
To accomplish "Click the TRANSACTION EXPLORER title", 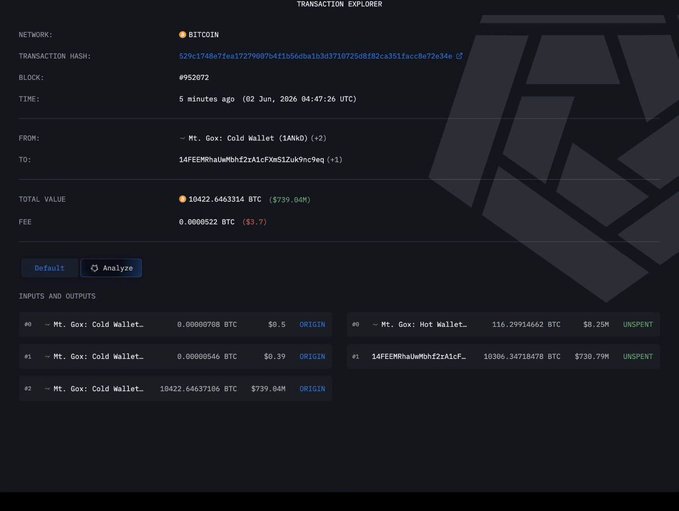I will coord(340,4).
